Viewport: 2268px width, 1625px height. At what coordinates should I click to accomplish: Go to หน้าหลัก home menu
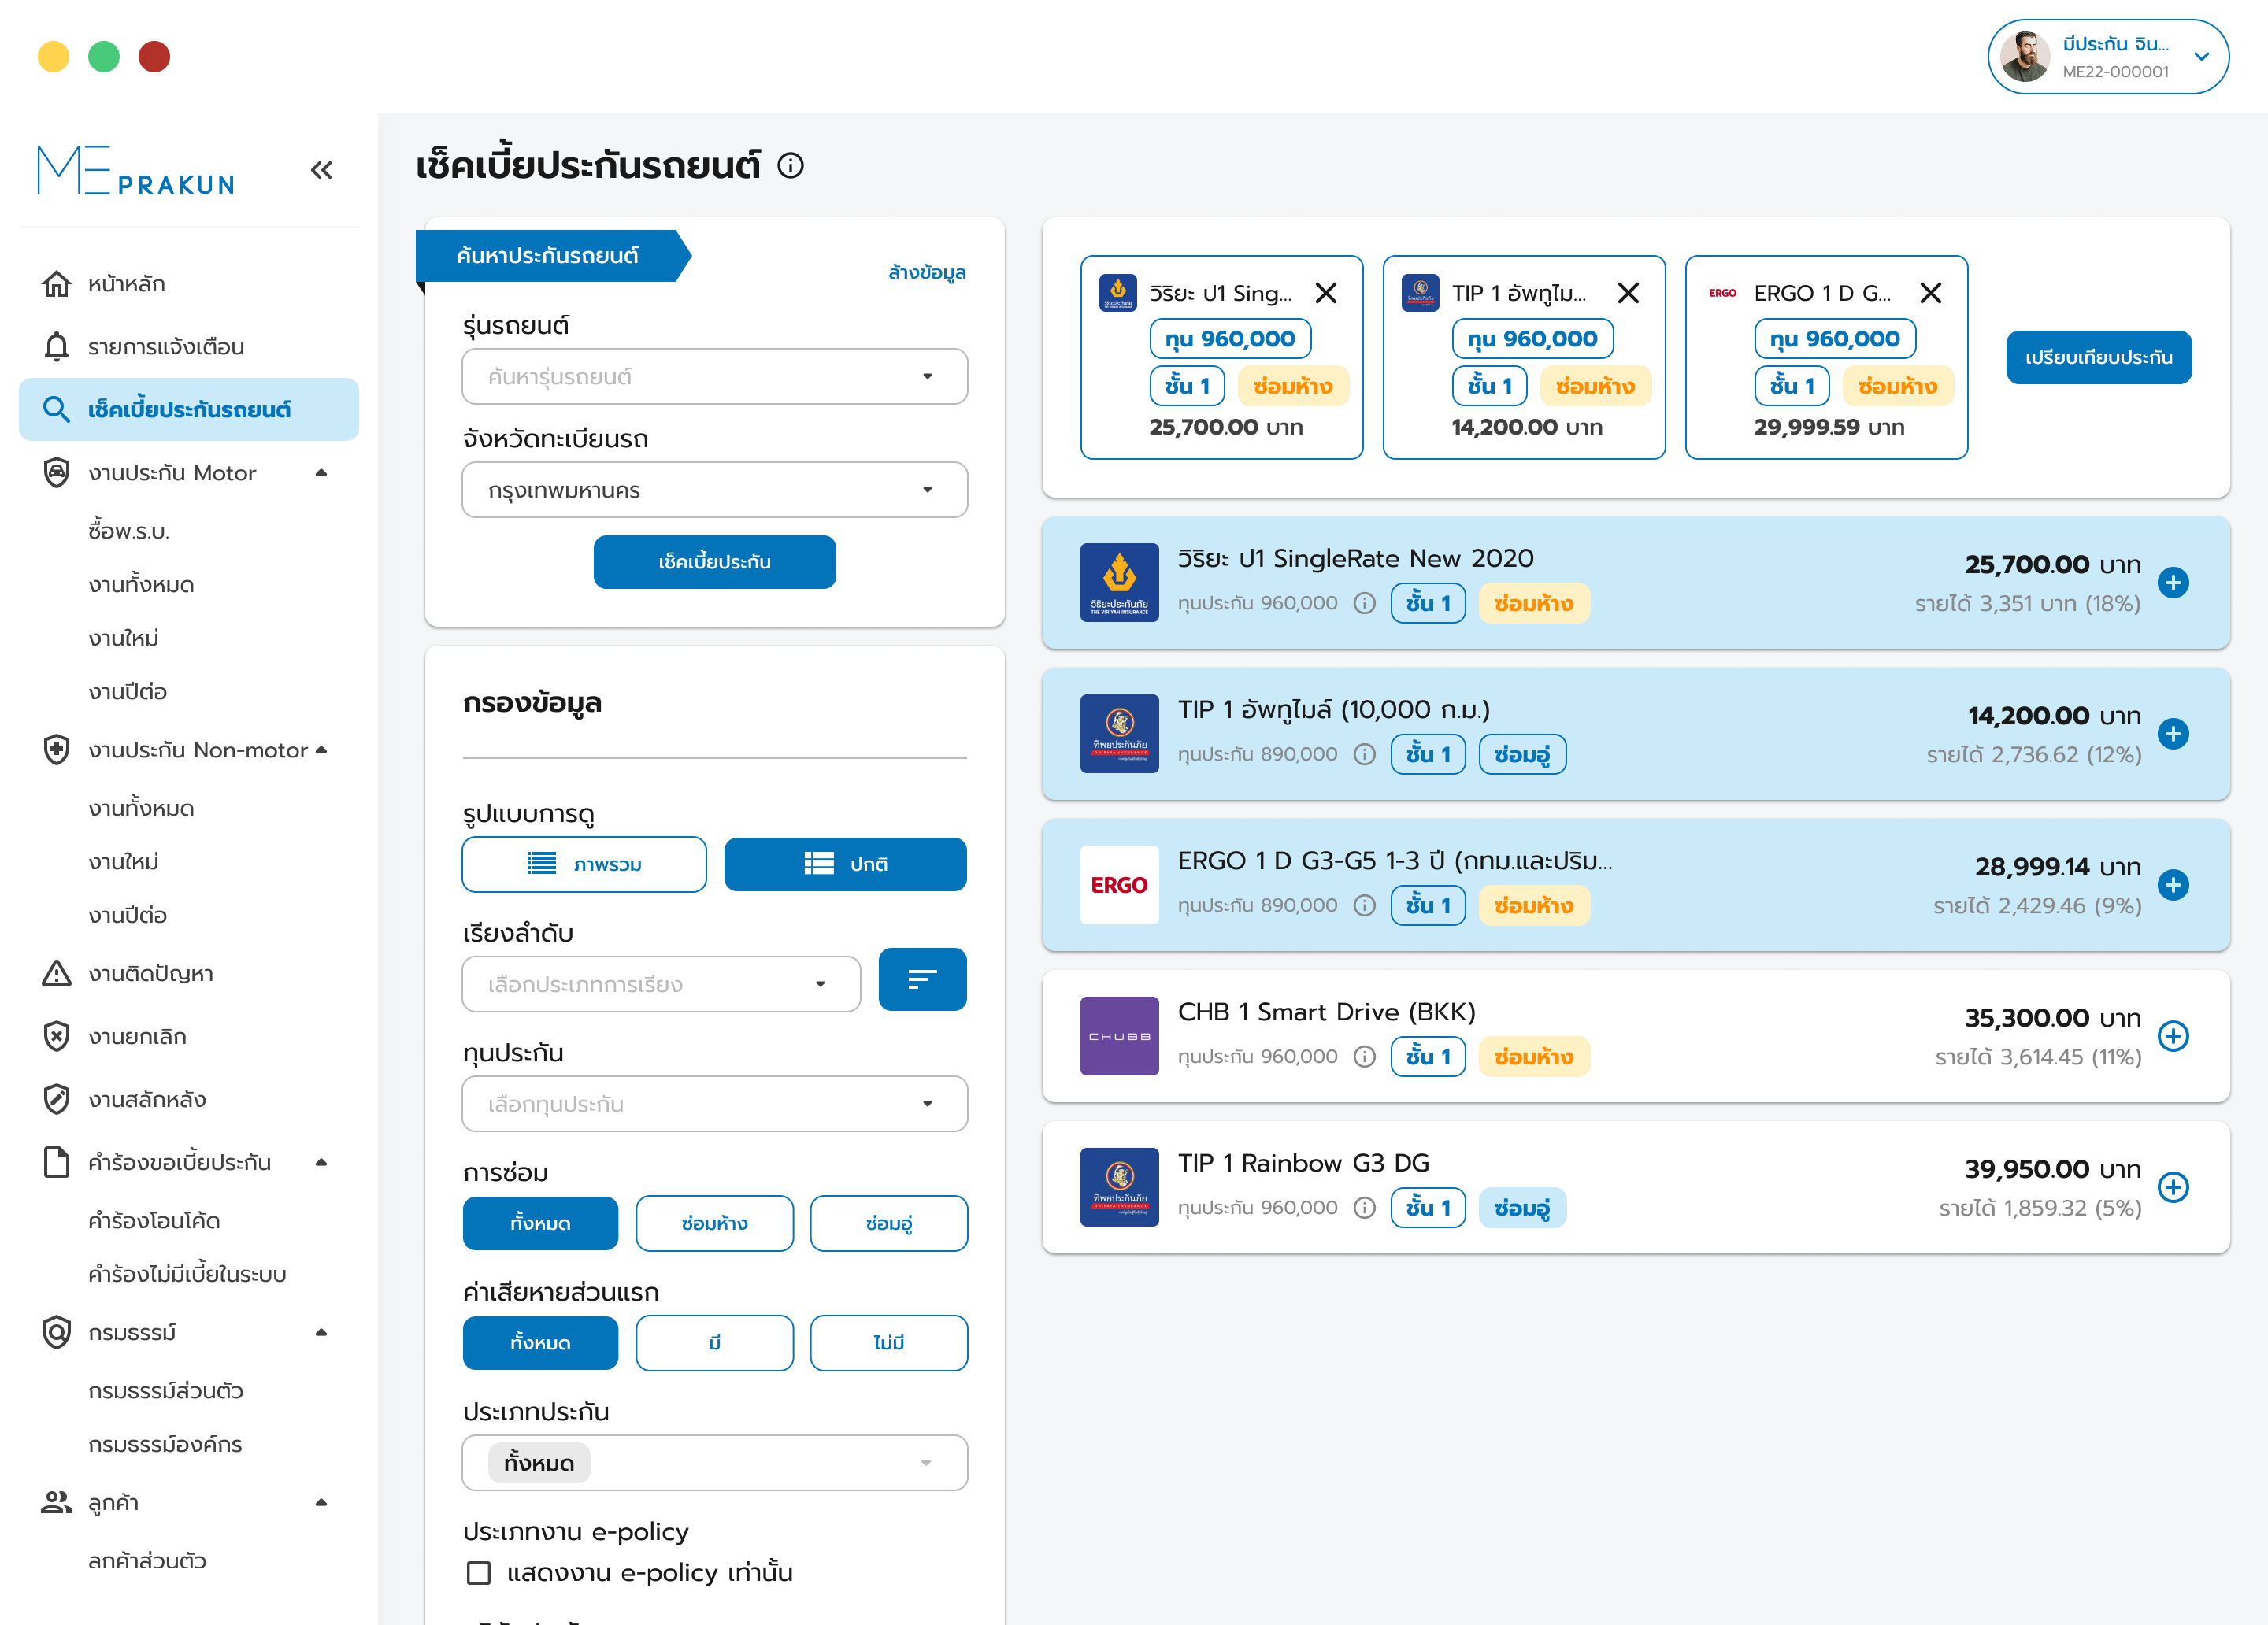(126, 284)
